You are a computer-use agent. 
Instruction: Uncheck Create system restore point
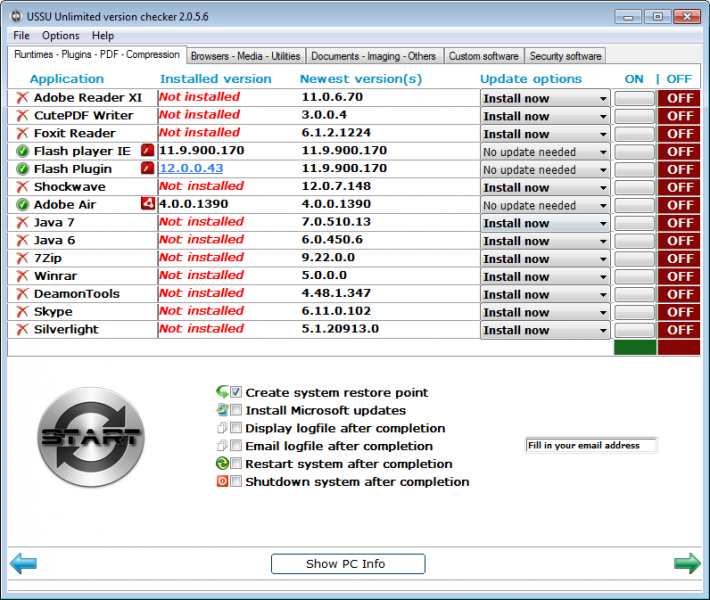[x=236, y=392]
